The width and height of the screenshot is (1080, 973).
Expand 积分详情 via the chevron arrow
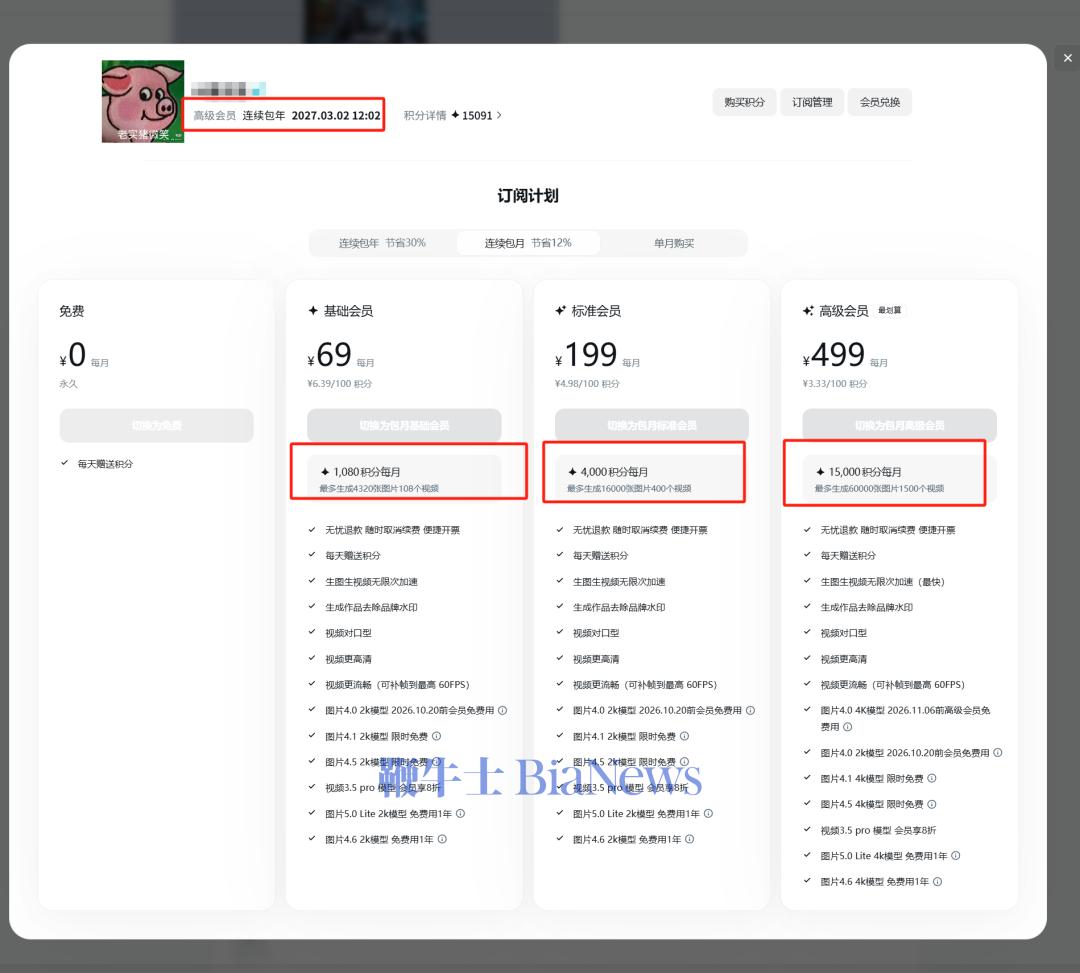[499, 115]
